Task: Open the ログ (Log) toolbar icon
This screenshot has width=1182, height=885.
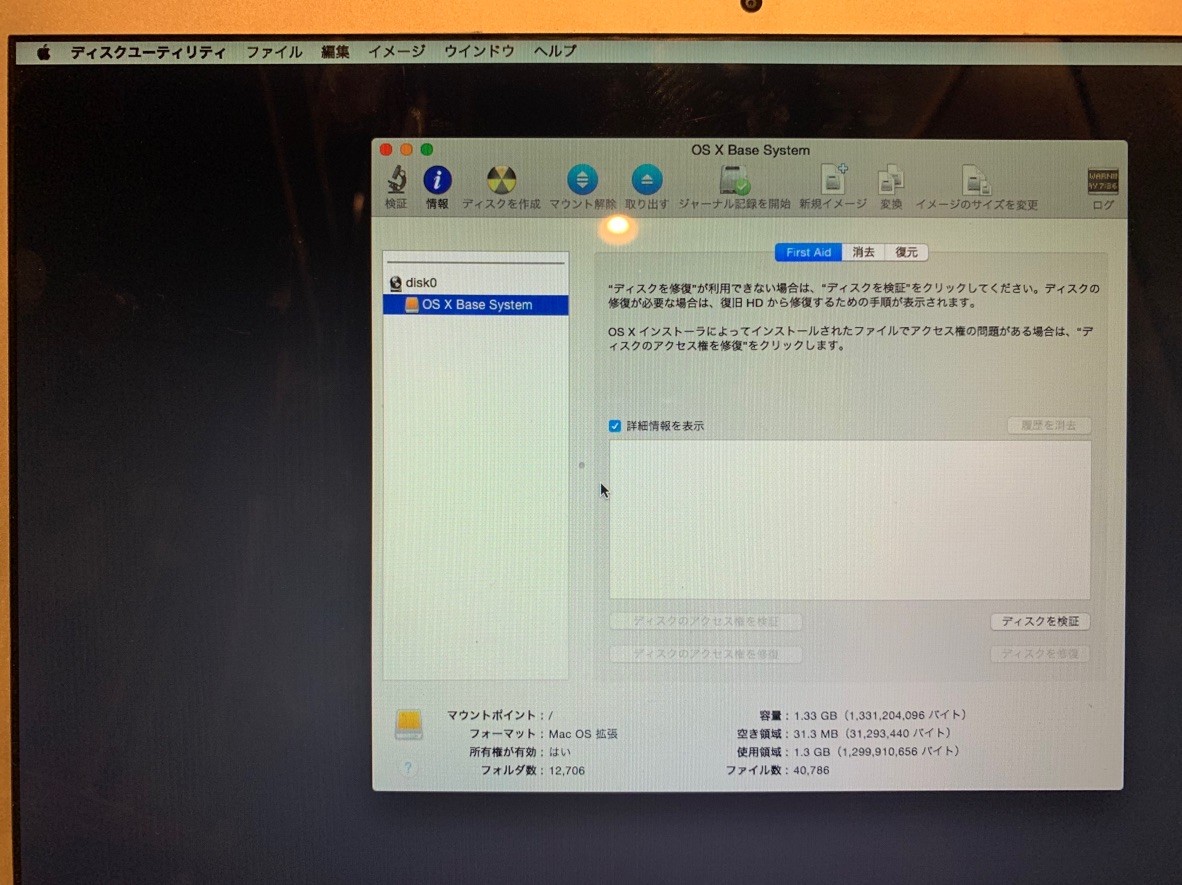Action: tap(1102, 182)
